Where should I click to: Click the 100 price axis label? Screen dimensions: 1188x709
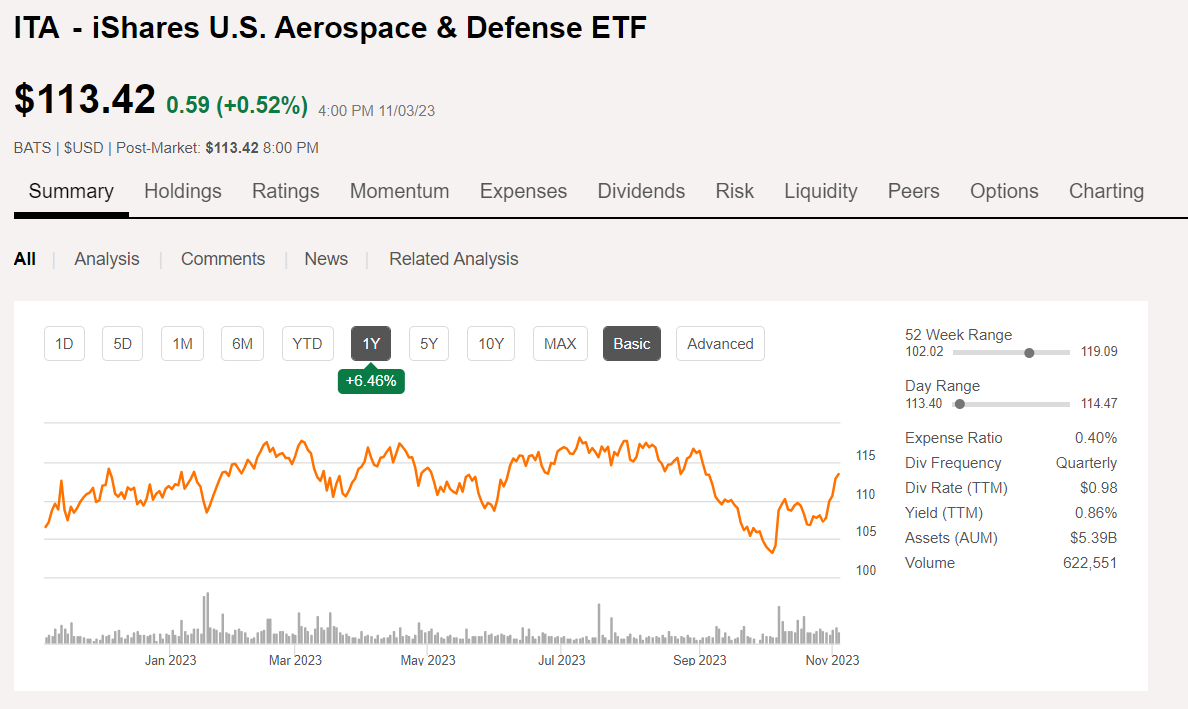865,570
